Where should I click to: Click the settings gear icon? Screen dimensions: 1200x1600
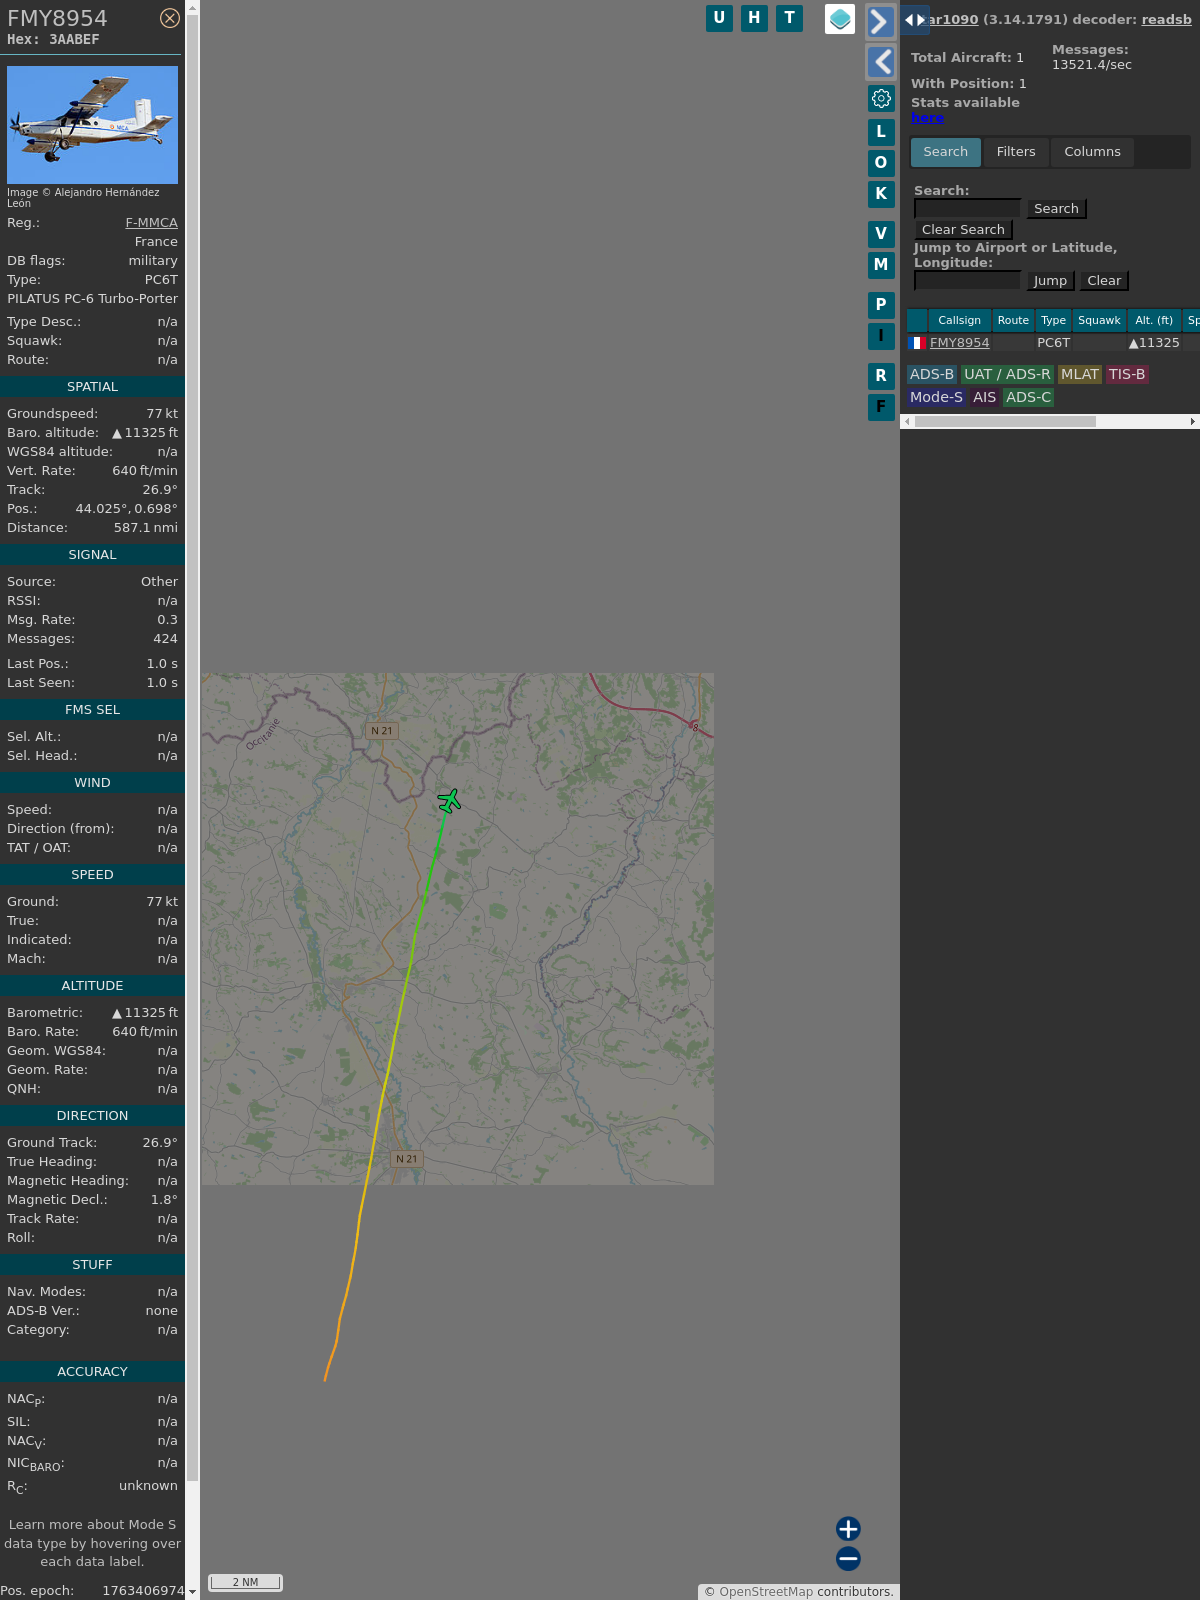(881, 98)
